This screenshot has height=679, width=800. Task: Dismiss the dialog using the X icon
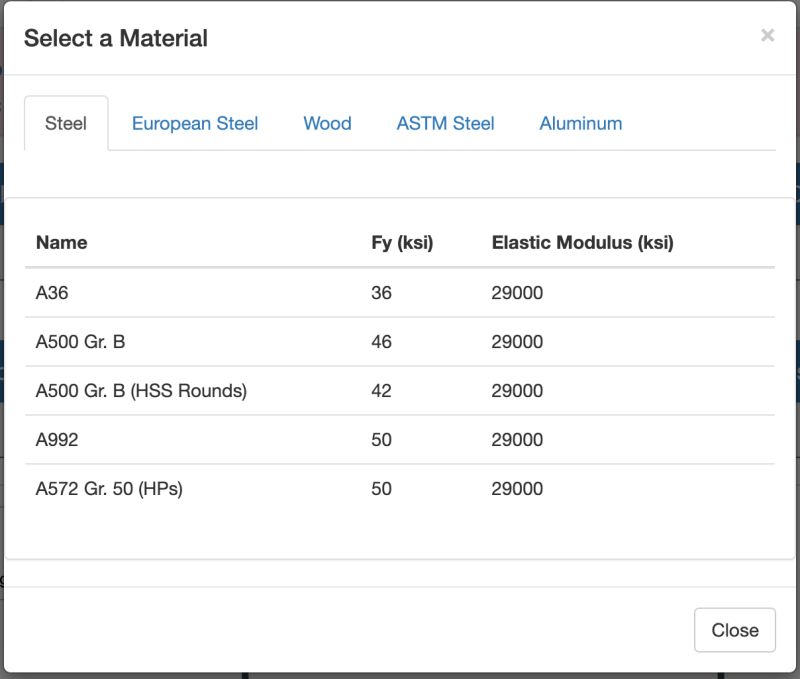click(768, 34)
